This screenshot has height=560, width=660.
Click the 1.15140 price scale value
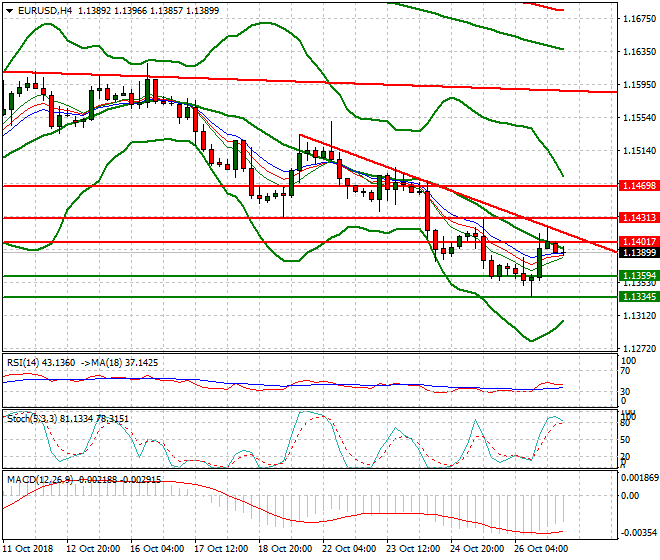(639, 151)
